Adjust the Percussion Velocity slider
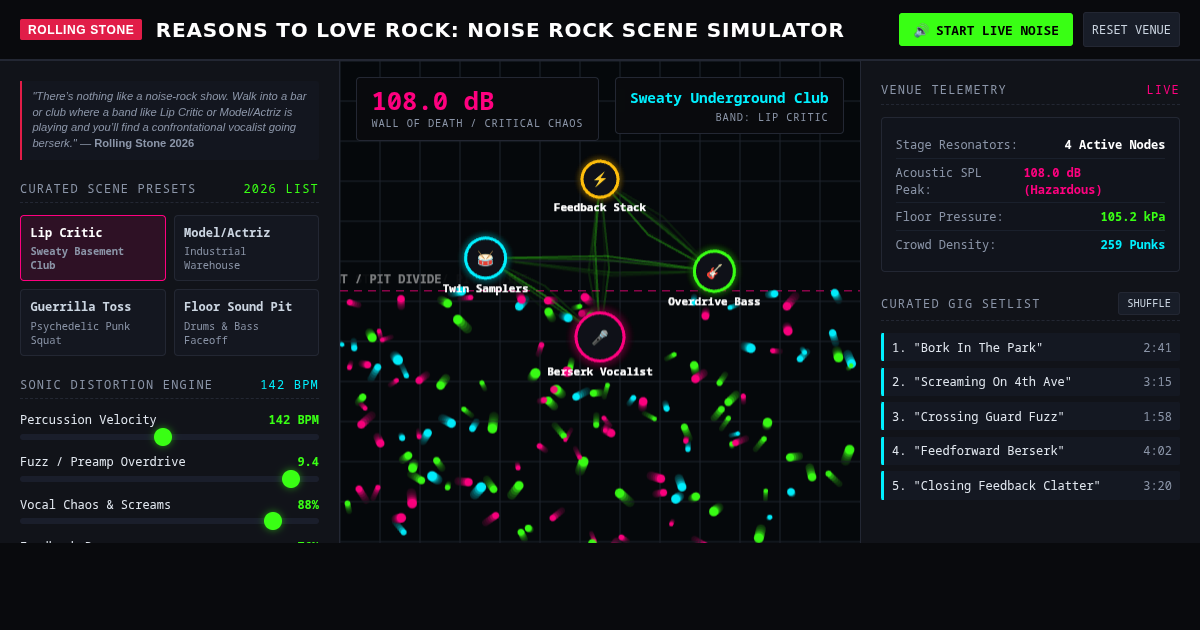The image size is (1200, 630). (x=169, y=437)
